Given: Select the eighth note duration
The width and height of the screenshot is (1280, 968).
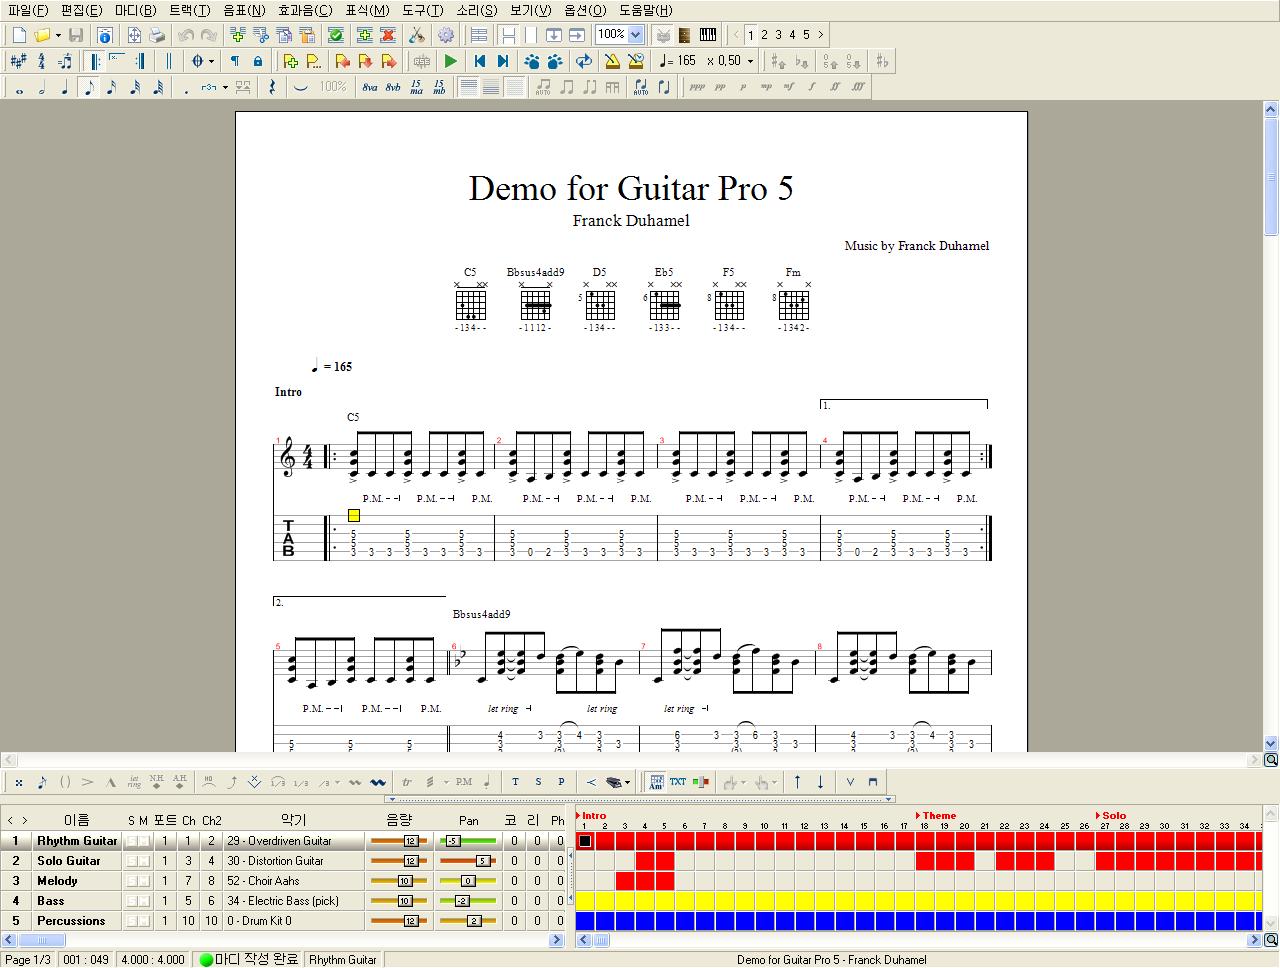Looking at the screenshot, I should pyautogui.click(x=88, y=88).
